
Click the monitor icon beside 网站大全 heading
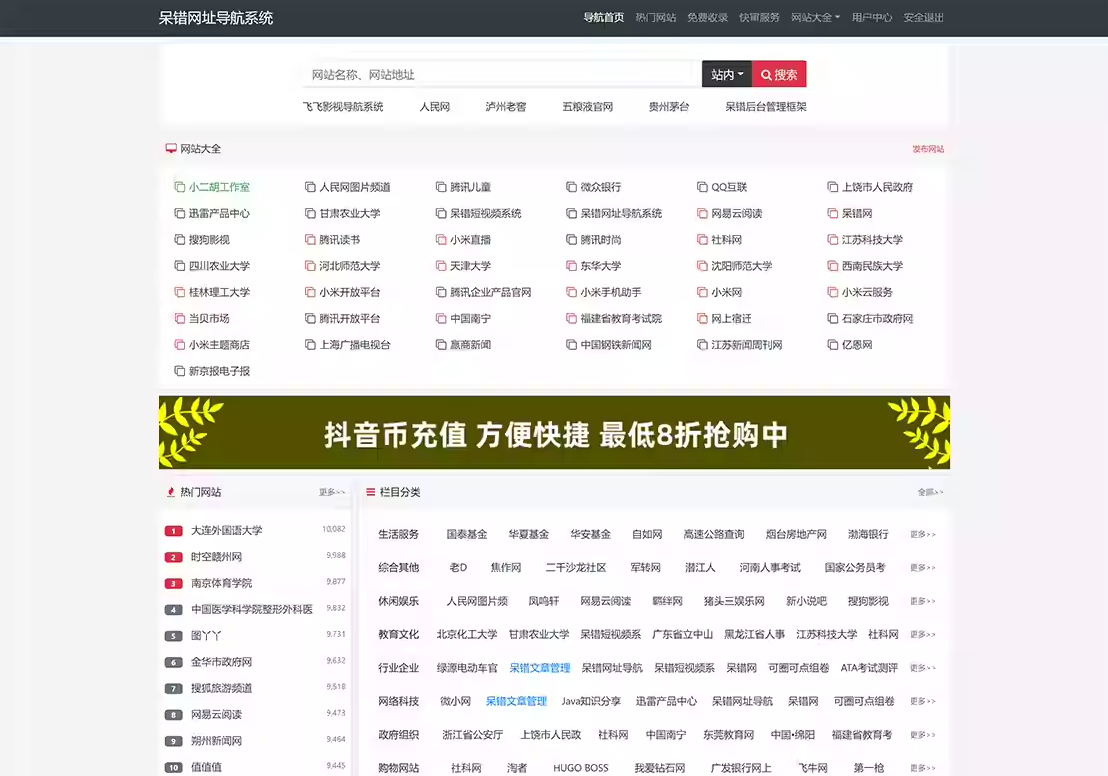pyautogui.click(x=171, y=148)
